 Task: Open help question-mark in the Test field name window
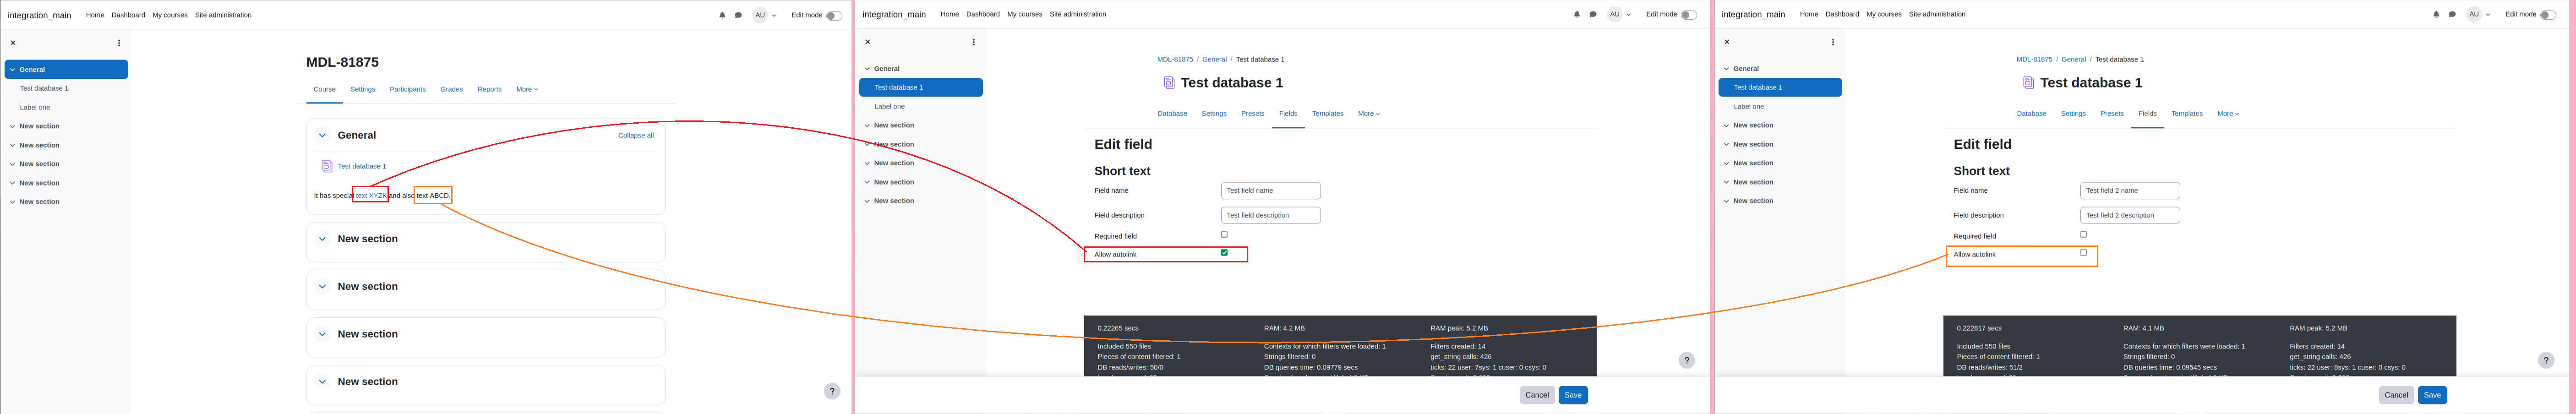(1687, 360)
